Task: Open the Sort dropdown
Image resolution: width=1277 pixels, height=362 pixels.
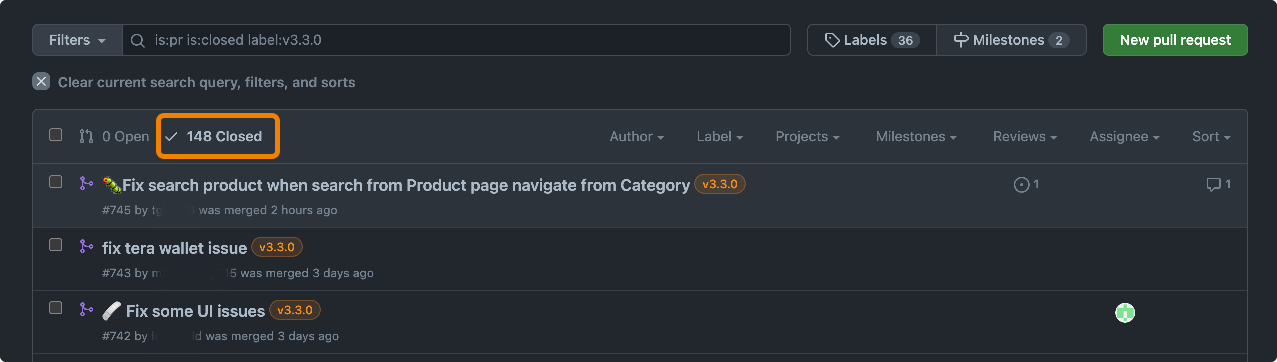Action: coord(1211,136)
